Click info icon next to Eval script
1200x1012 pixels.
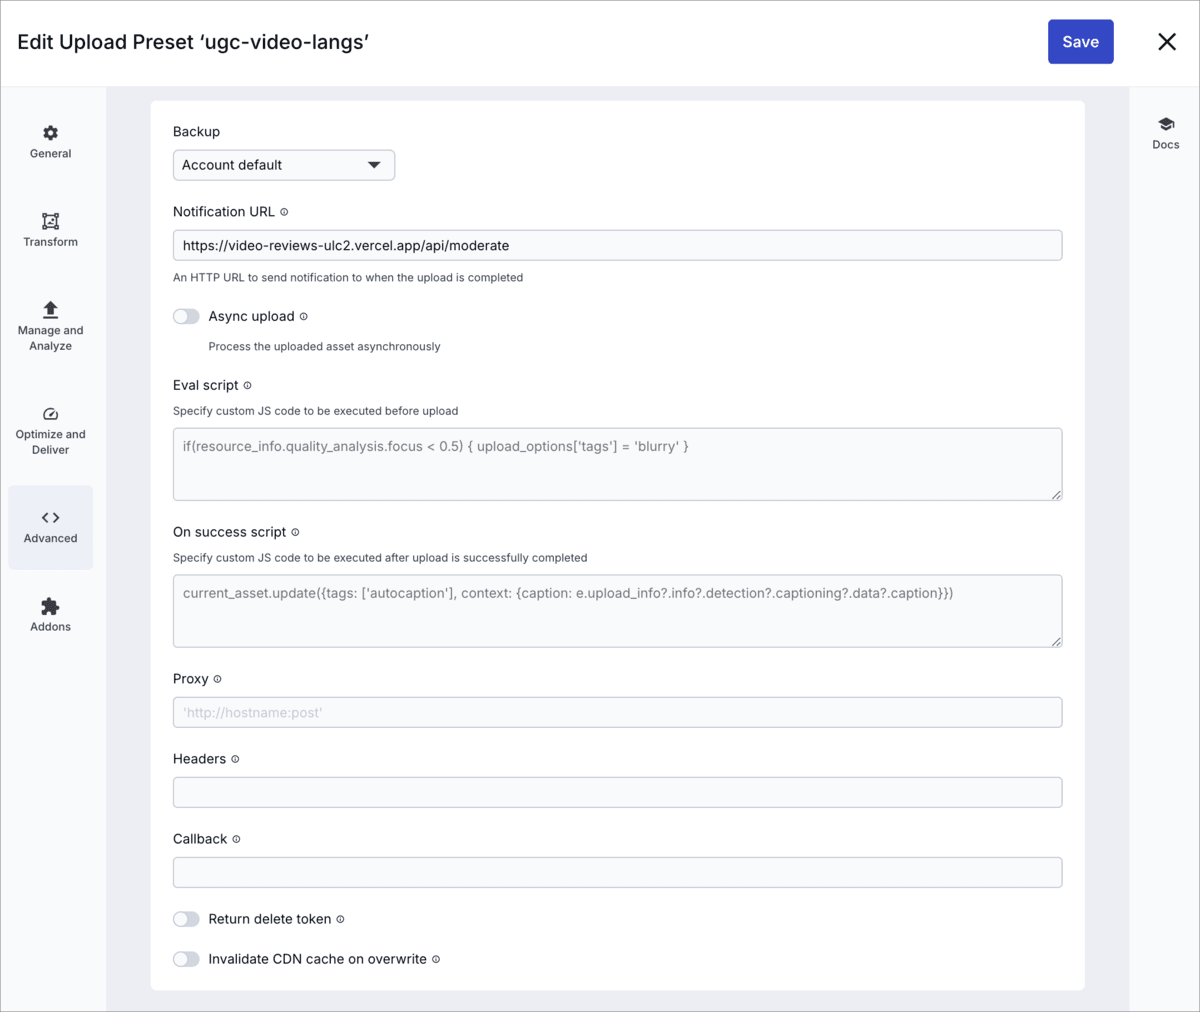click(x=248, y=386)
